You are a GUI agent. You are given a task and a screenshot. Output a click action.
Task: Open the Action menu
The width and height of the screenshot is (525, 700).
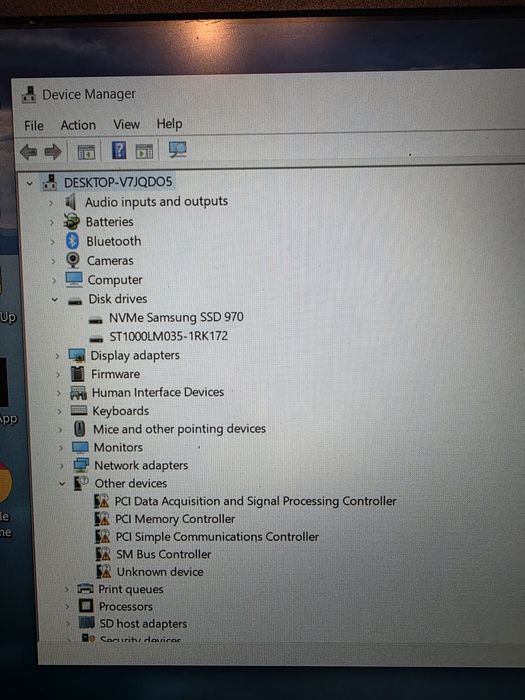78,125
